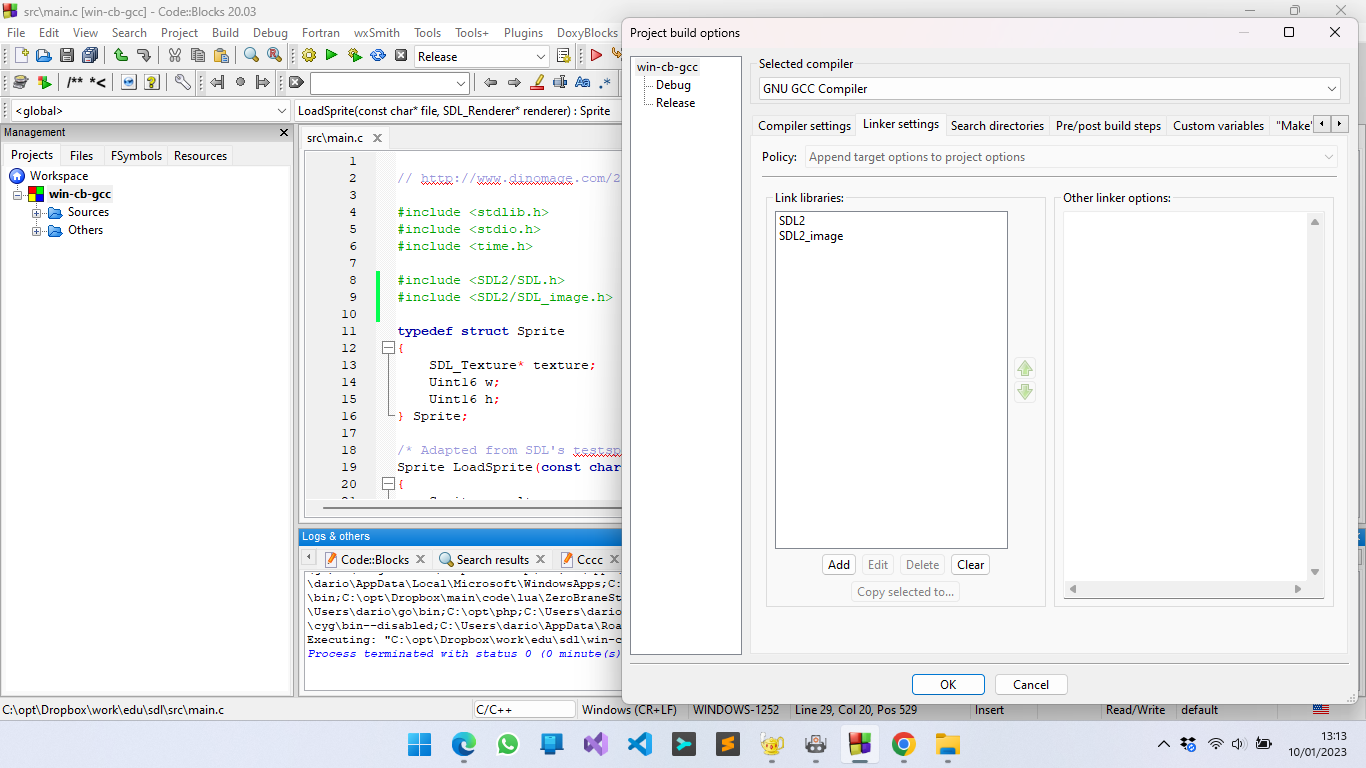This screenshot has height=768, width=1366.
Task: Insert a Doxygen block comment (/** icon)
Action: pos(75,82)
